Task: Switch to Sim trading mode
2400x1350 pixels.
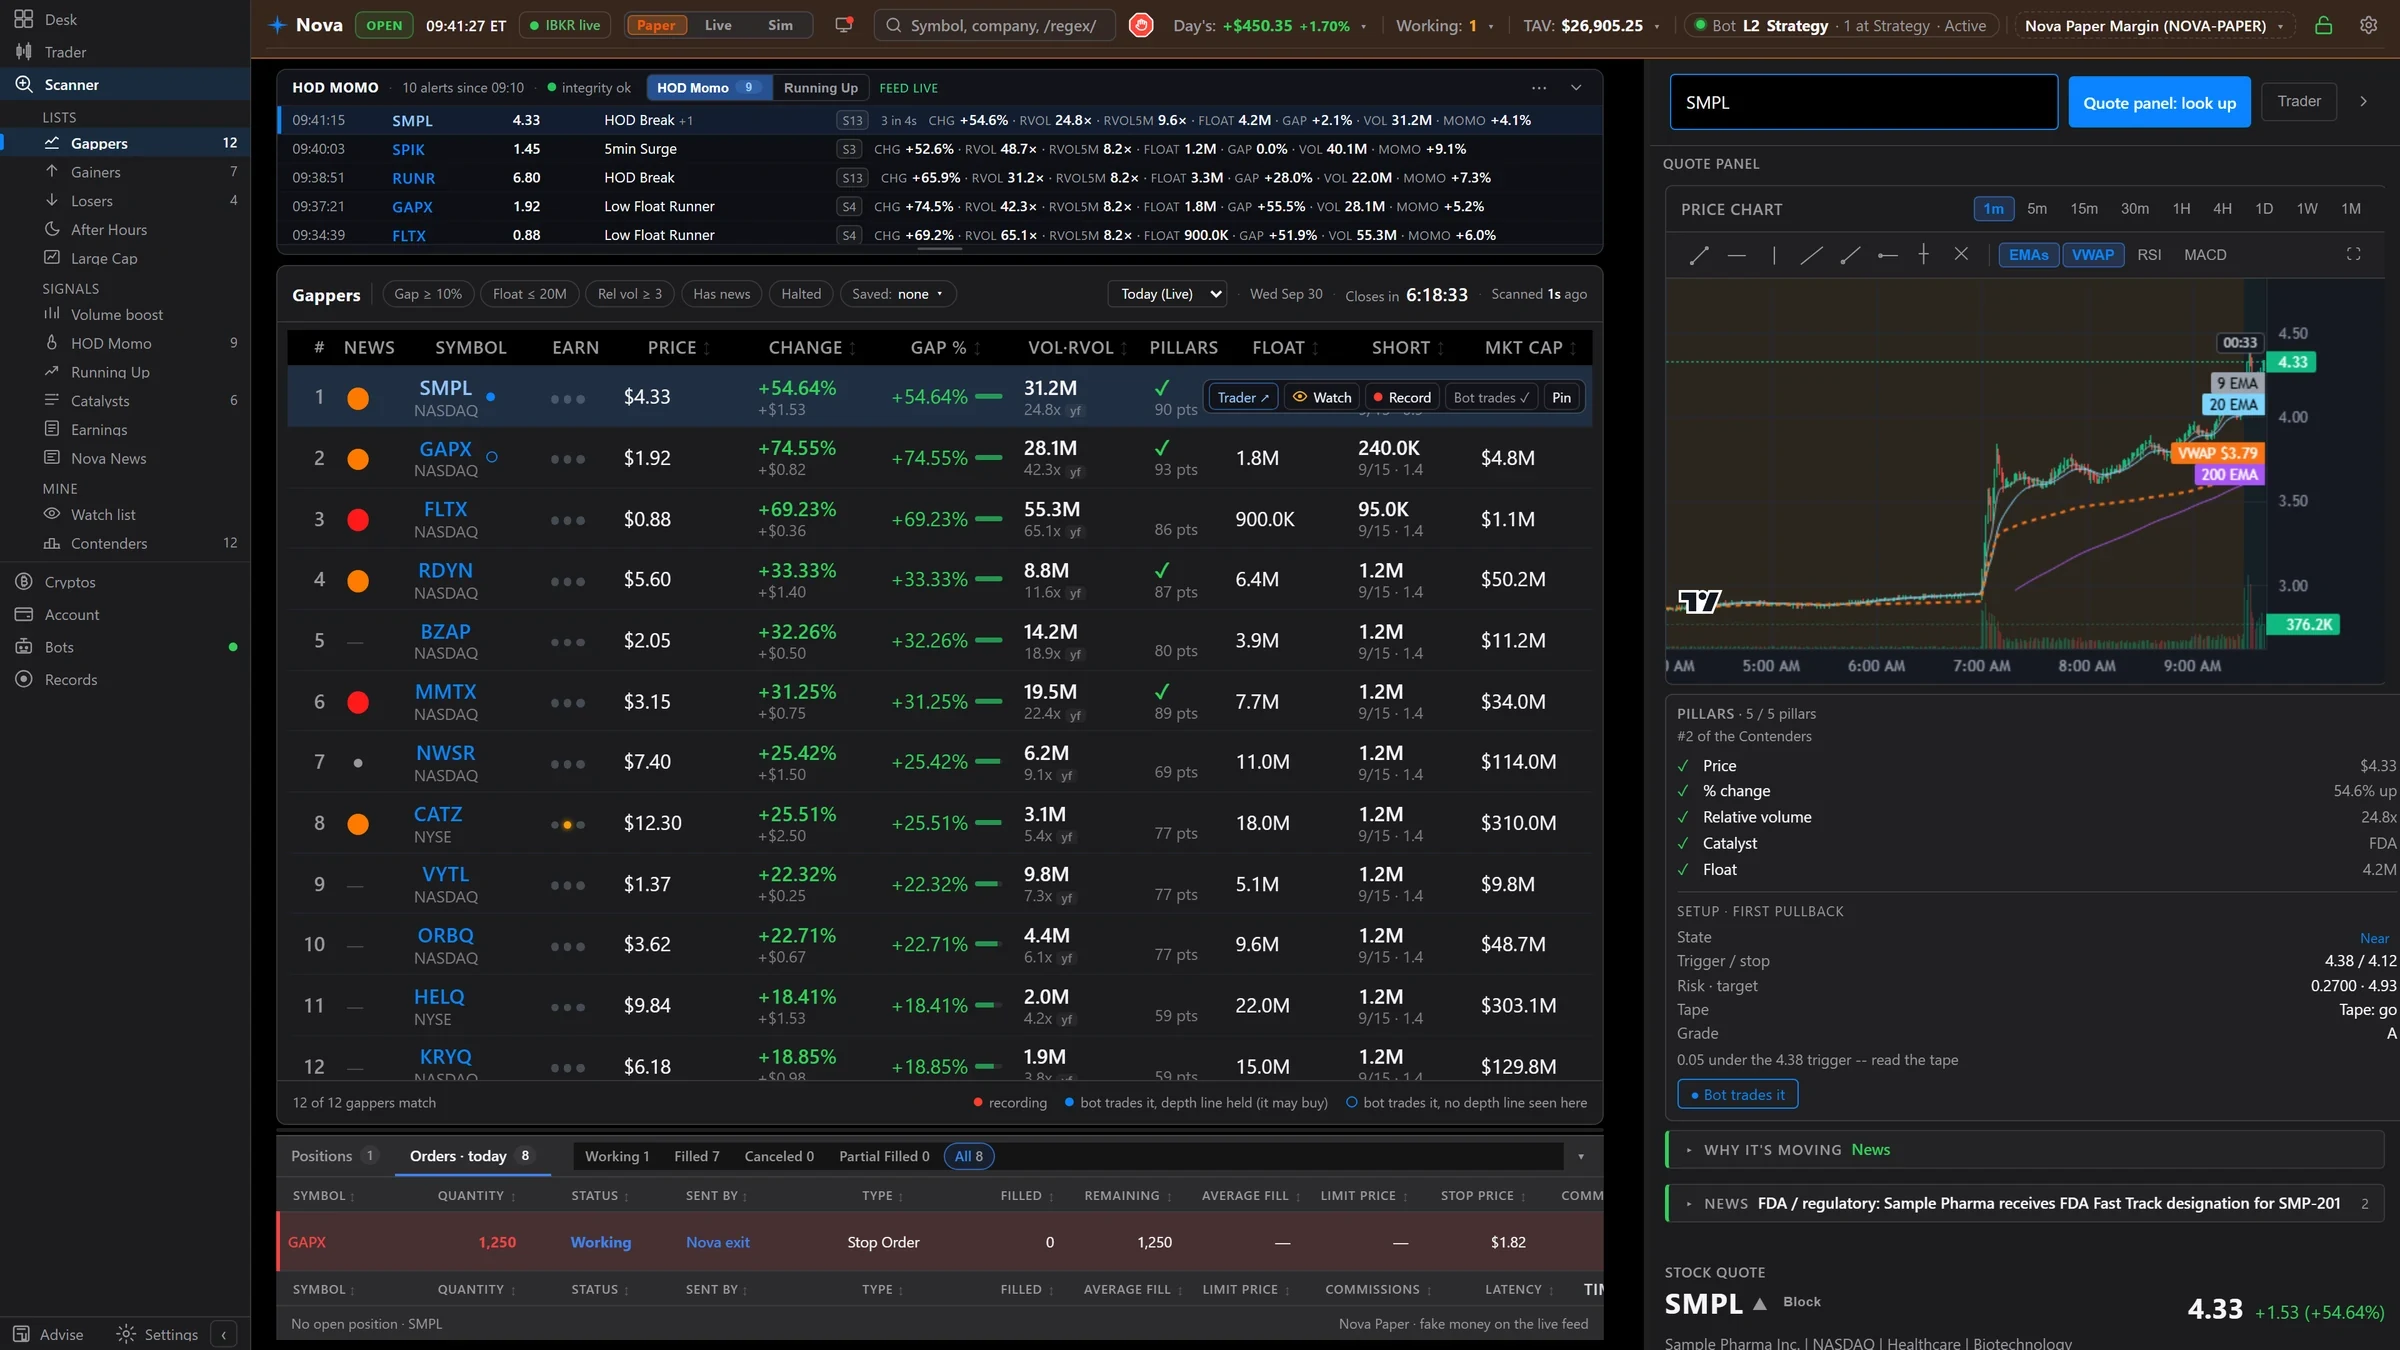Action: pyautogui.click(x=780, y=26)
